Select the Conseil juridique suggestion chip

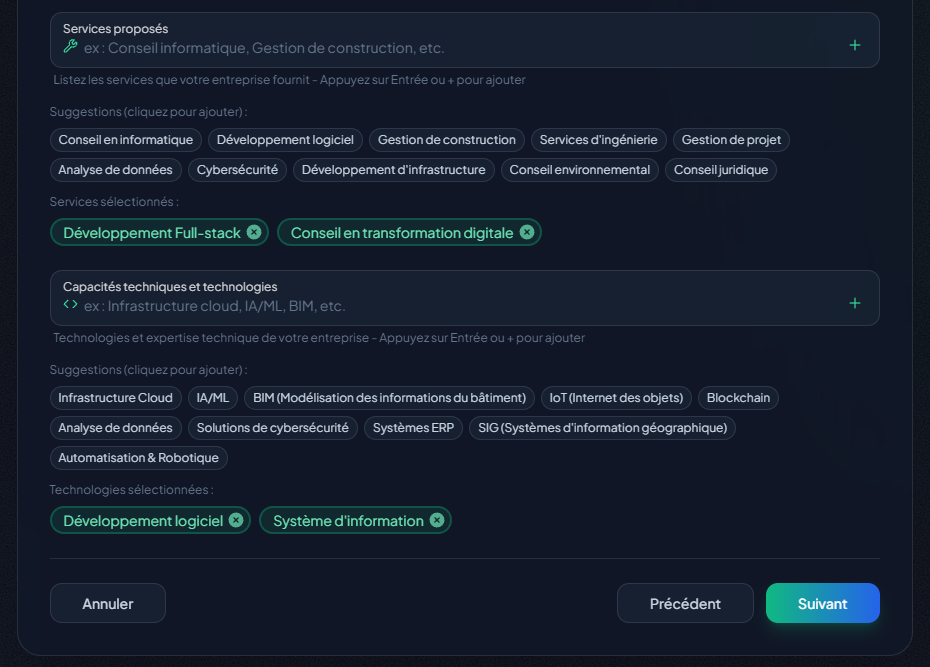click(720, 170)
